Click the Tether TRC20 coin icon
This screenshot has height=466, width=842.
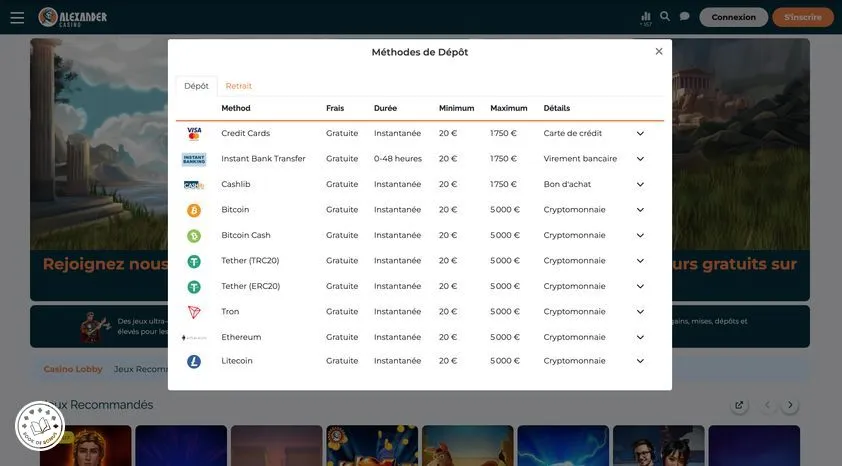[194, 261]
